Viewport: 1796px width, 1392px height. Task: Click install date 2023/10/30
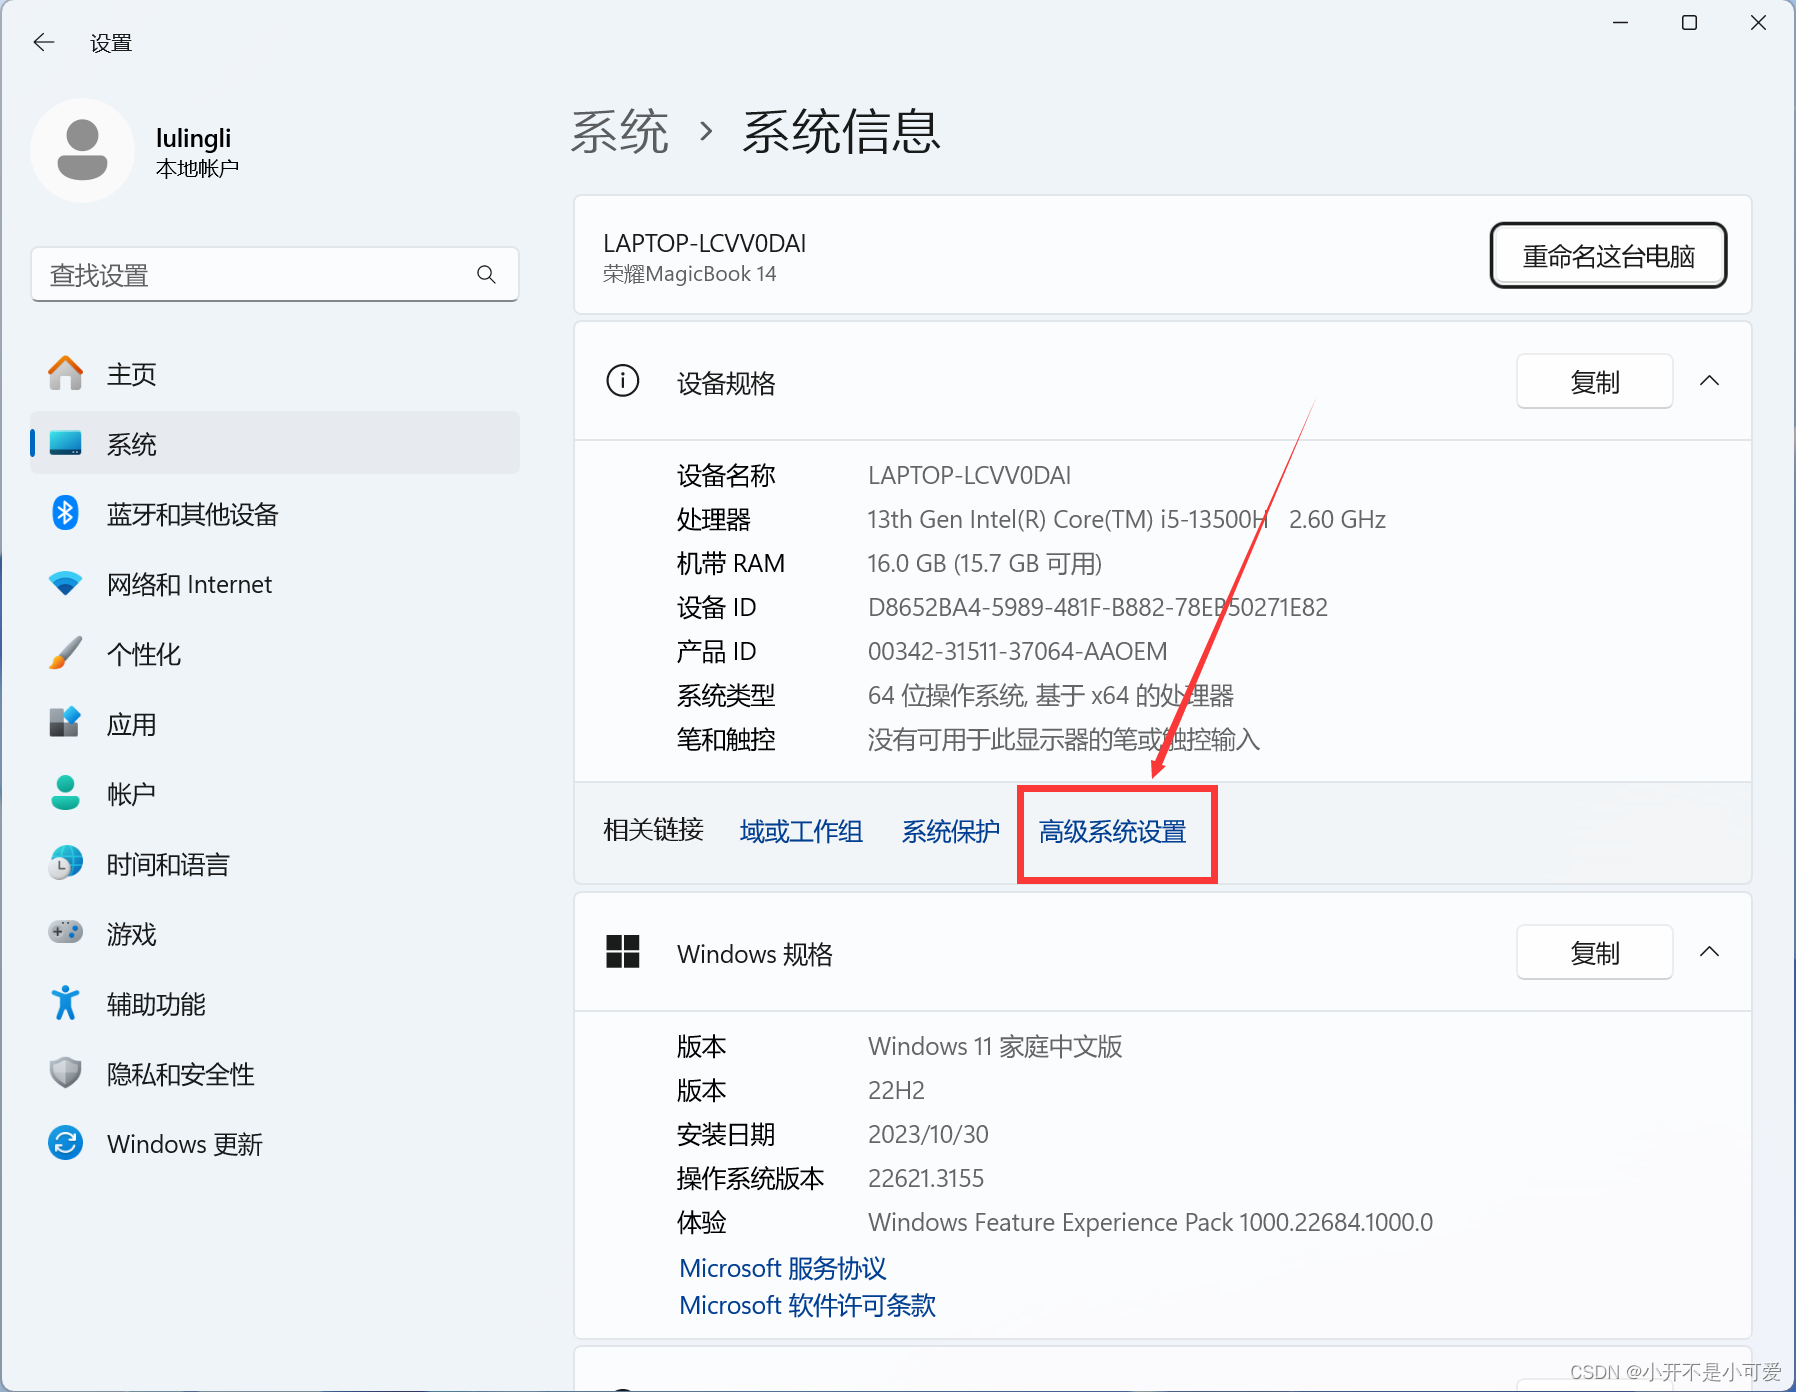(928, 1134)
